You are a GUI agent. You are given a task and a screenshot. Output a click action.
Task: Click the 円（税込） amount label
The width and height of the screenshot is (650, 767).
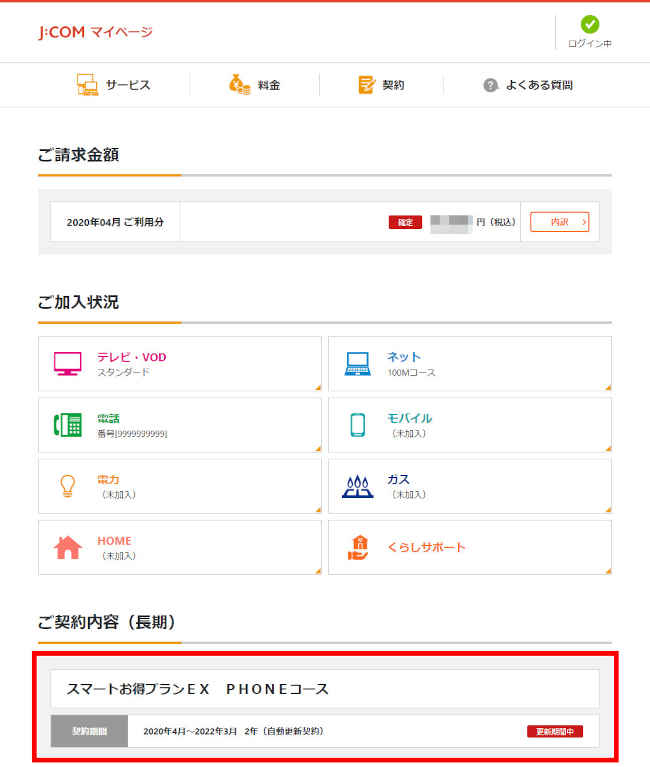pos(496,222)
